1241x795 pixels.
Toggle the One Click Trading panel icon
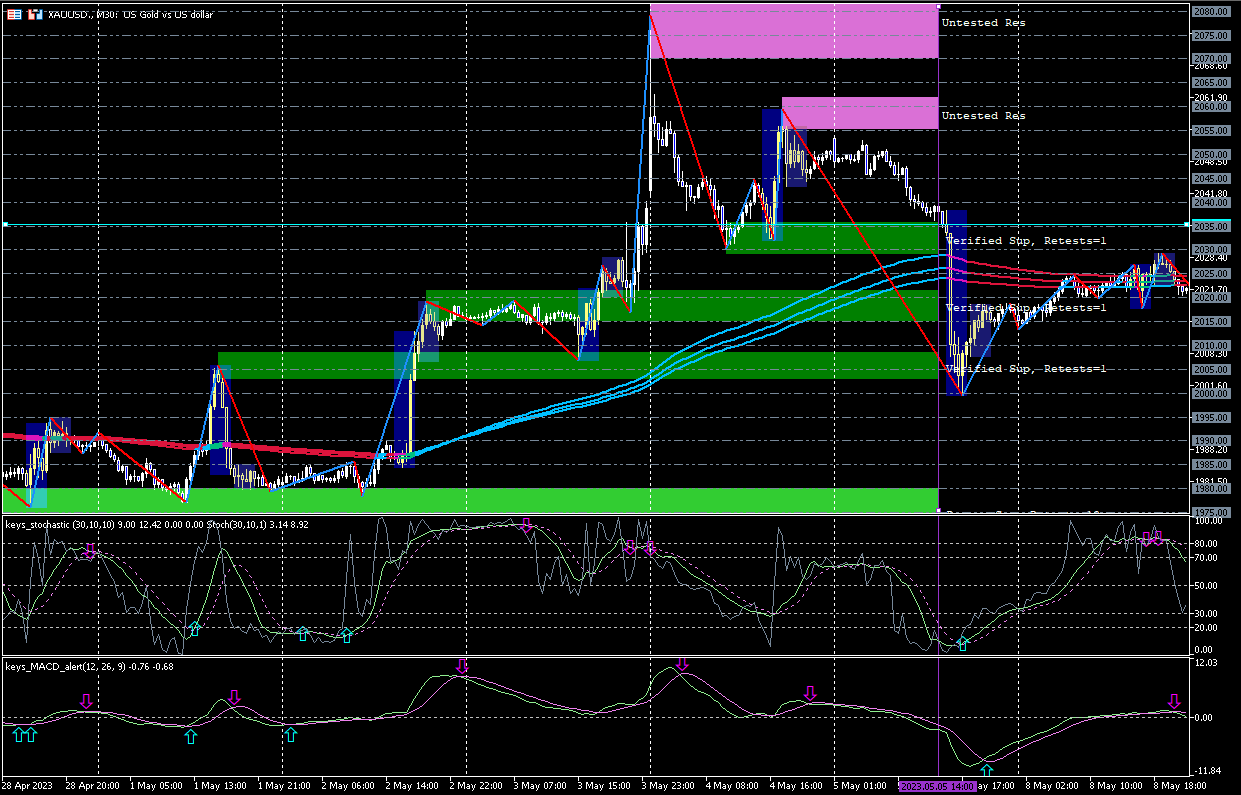(x=33, y=15)
